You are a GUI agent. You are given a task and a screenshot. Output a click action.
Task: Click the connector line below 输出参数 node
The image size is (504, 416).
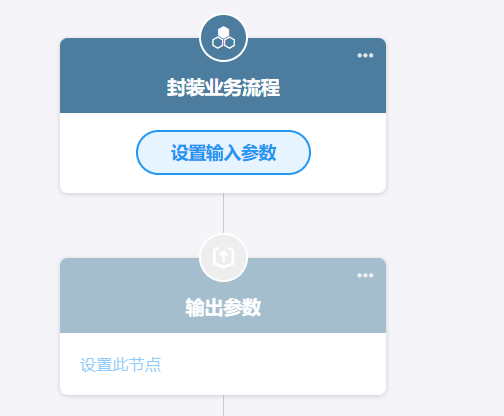[223, 405]
